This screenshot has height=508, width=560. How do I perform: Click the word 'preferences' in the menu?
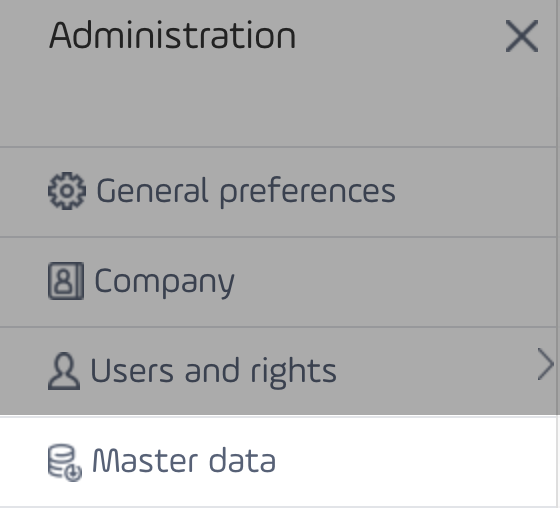tap(308, 193)
